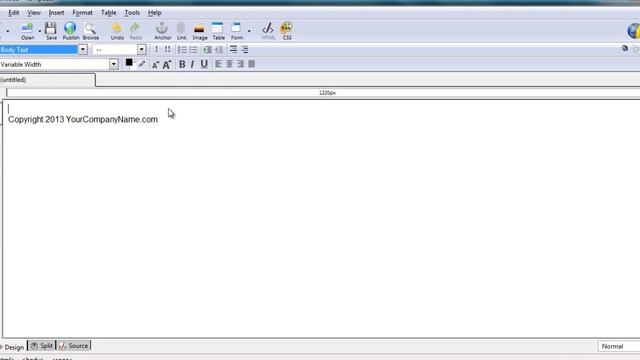Click the Redo toolbar icon
Screen dimensions: 640x360
coord(136,31)
